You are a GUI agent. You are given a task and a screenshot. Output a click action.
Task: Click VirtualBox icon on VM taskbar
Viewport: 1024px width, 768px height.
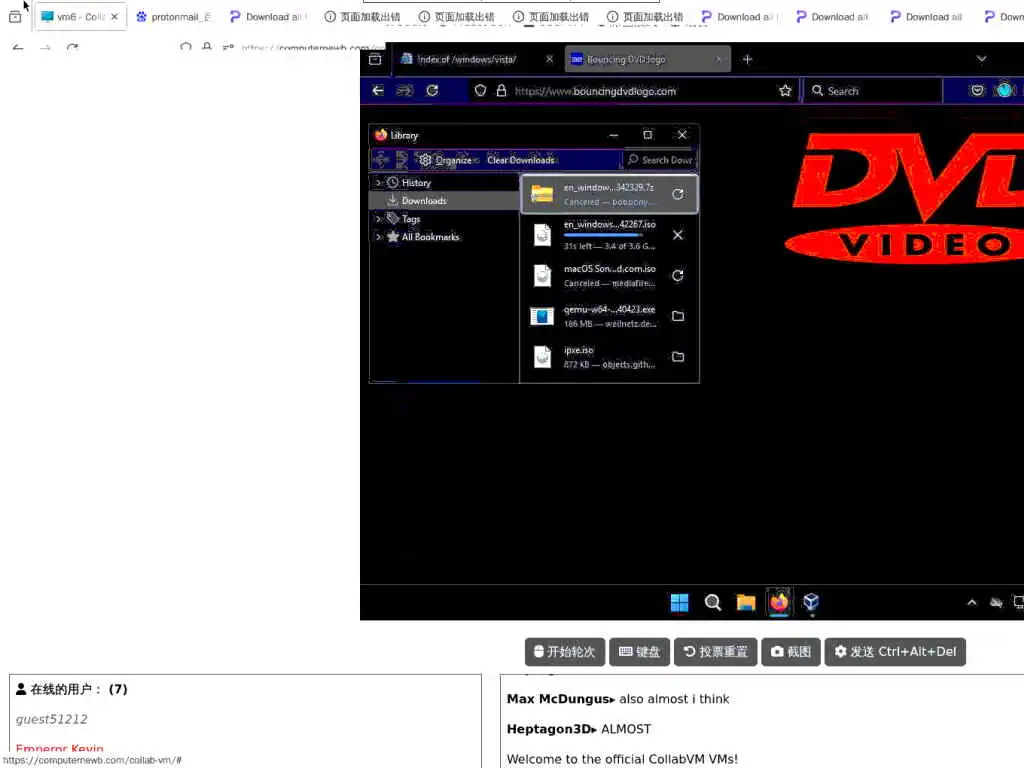pos(811,601)
